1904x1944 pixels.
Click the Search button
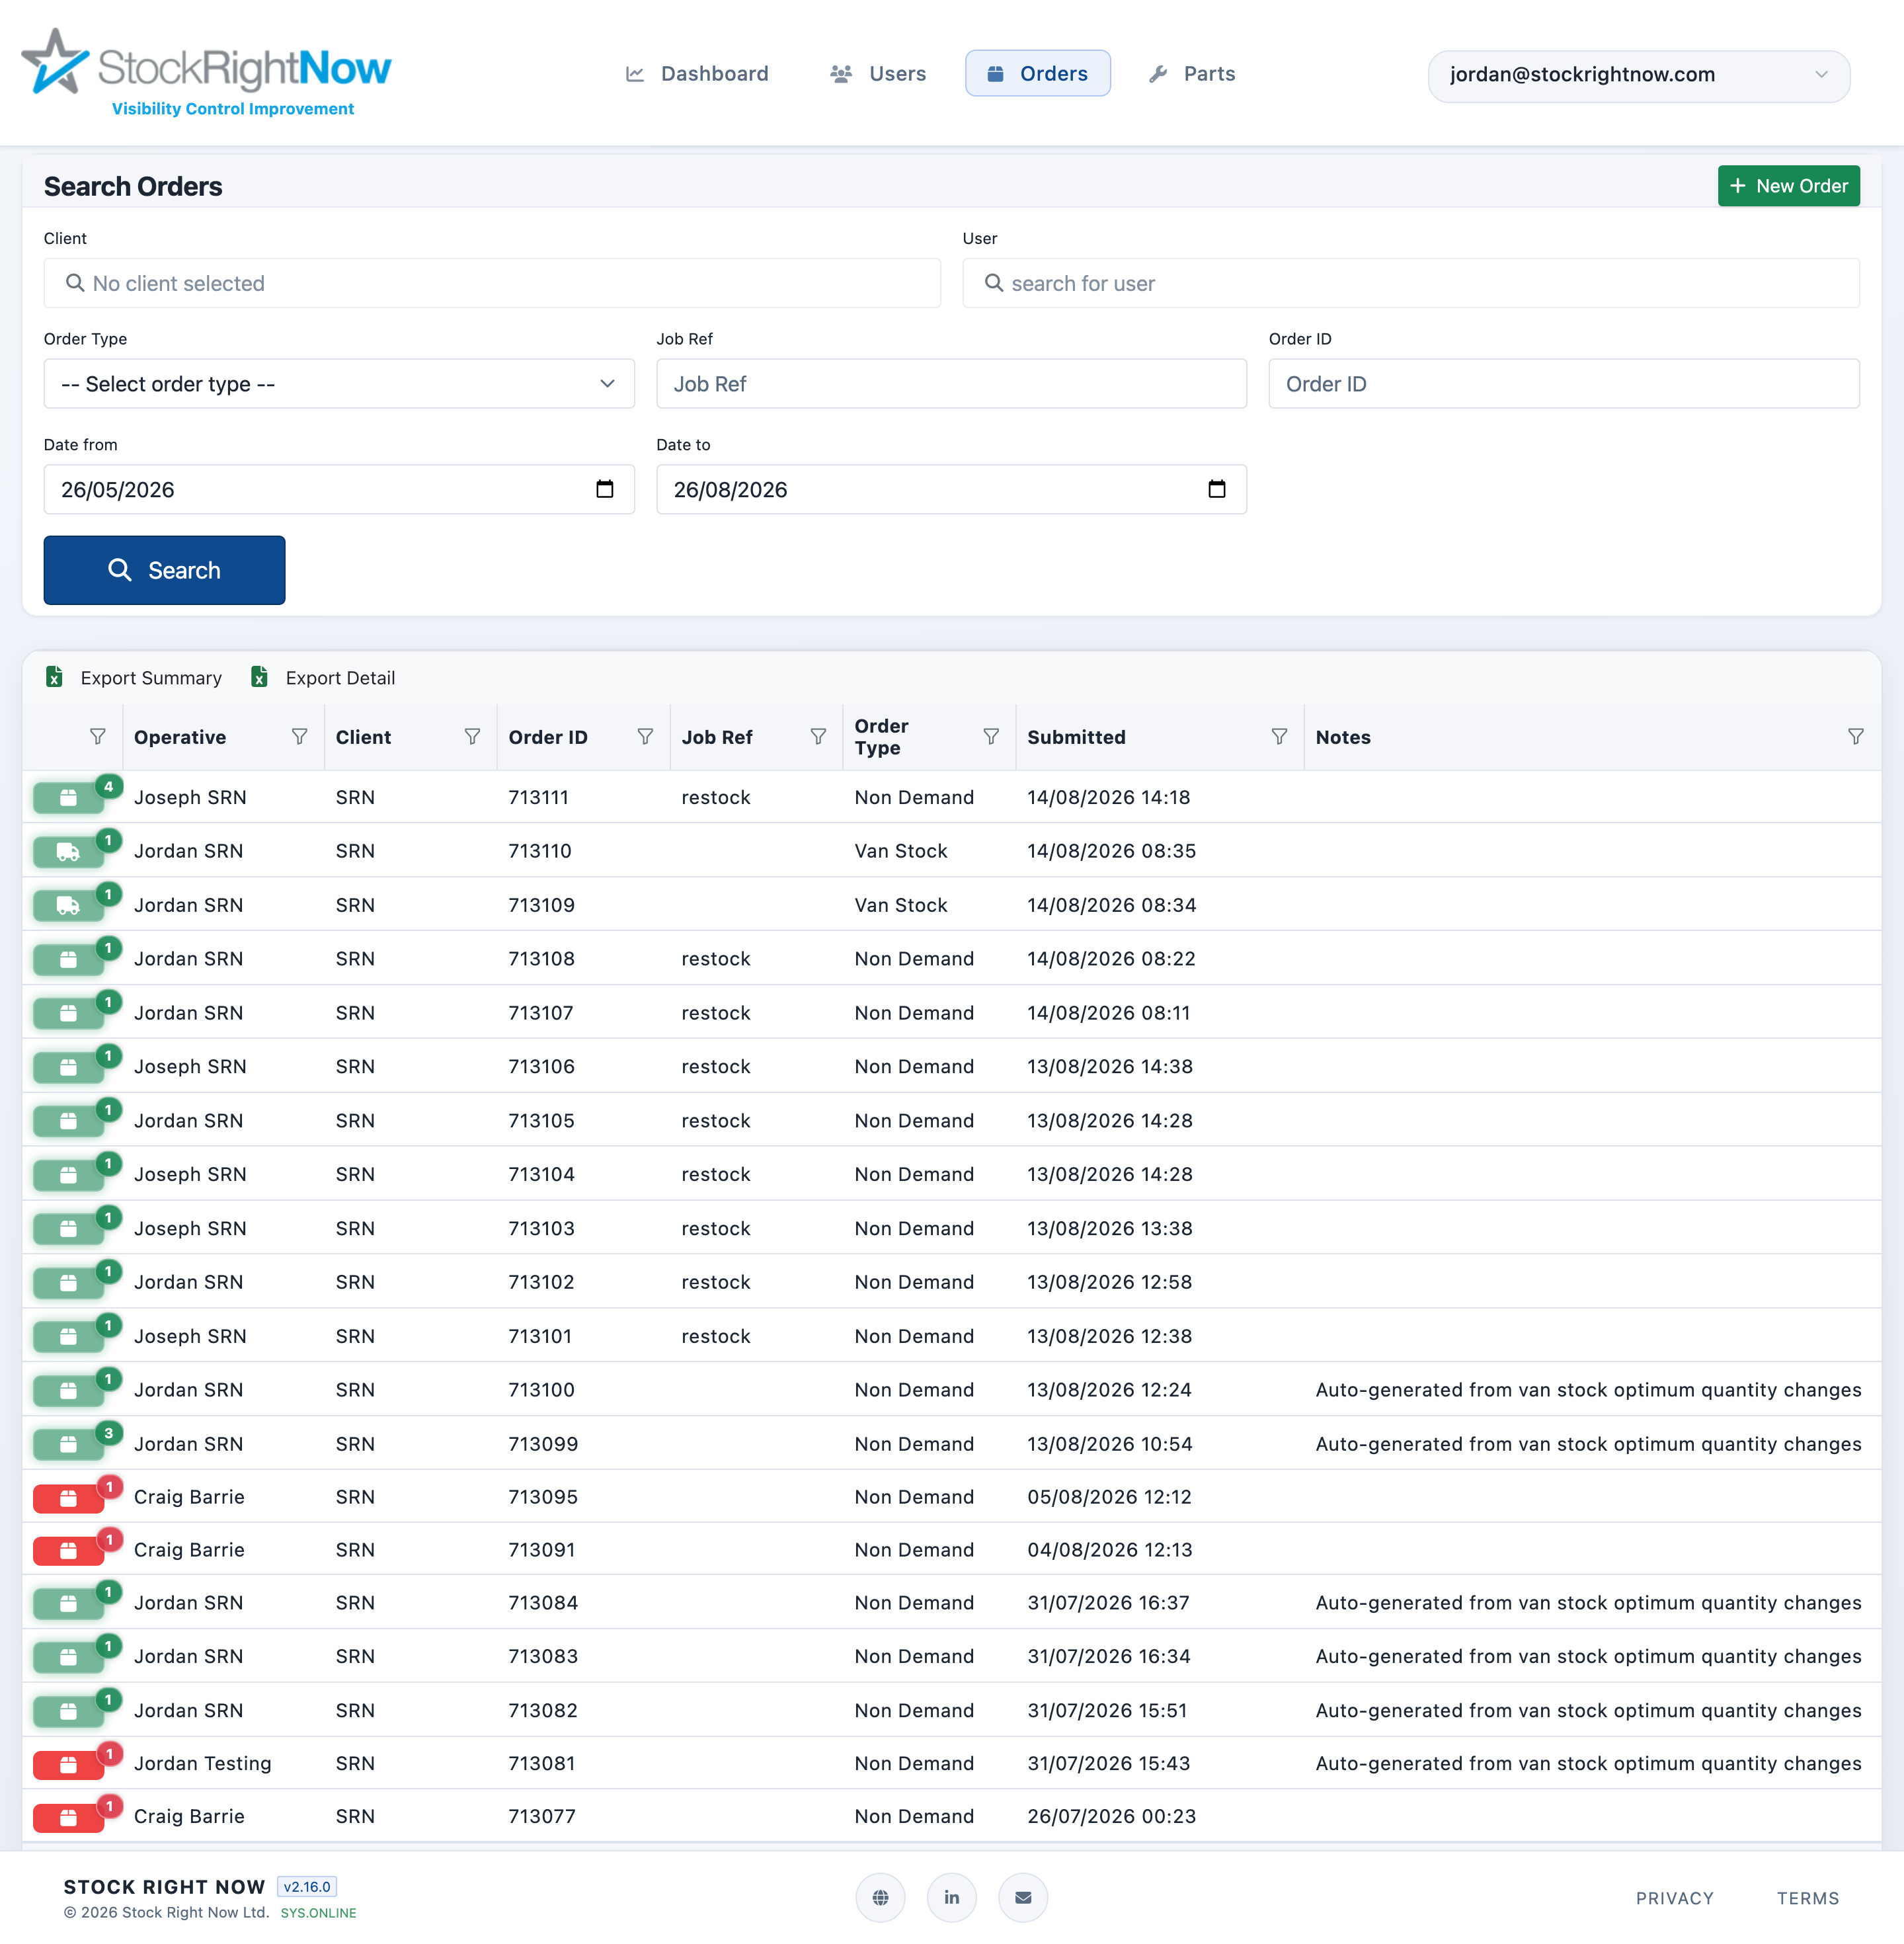(164, 570)
